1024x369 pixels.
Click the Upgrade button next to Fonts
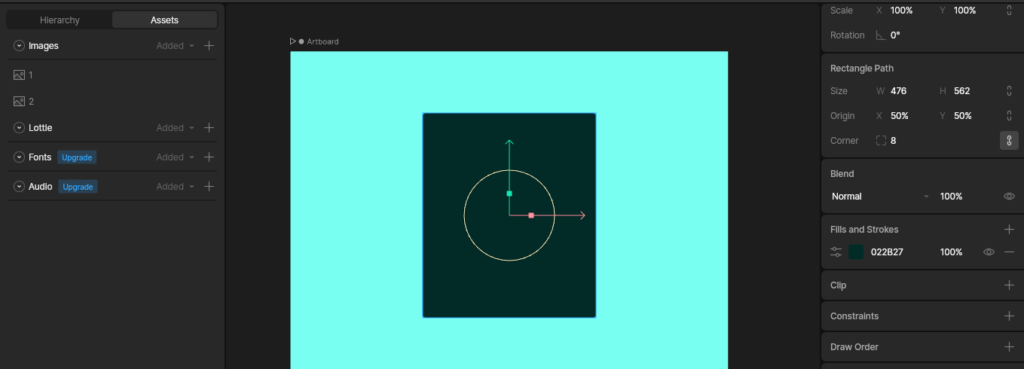click(x=77, y=157)
